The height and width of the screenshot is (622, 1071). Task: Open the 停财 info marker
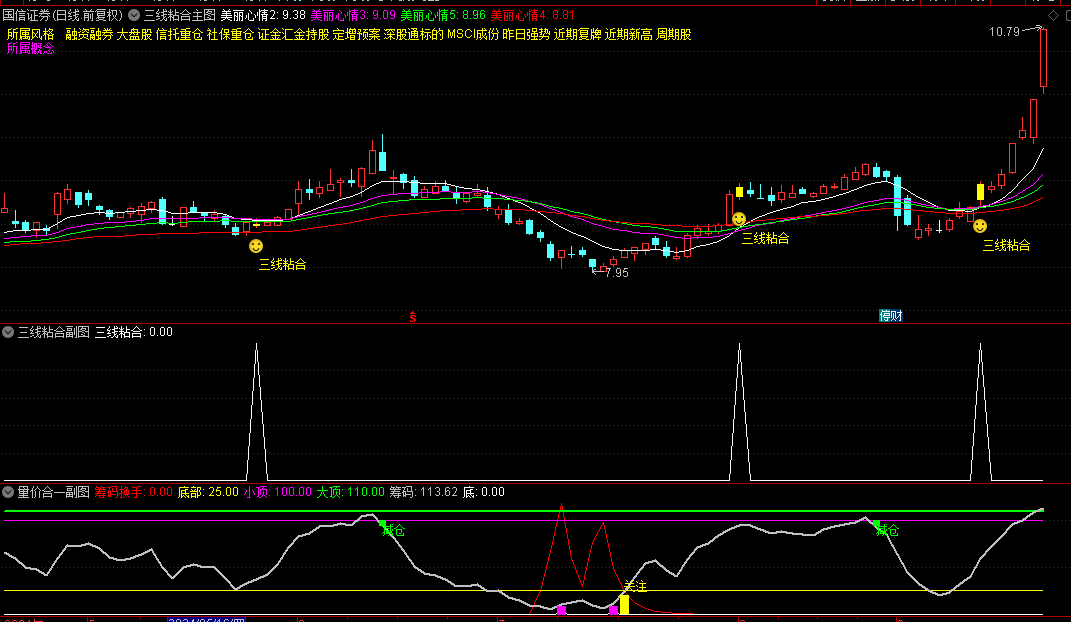click(890, 316)
